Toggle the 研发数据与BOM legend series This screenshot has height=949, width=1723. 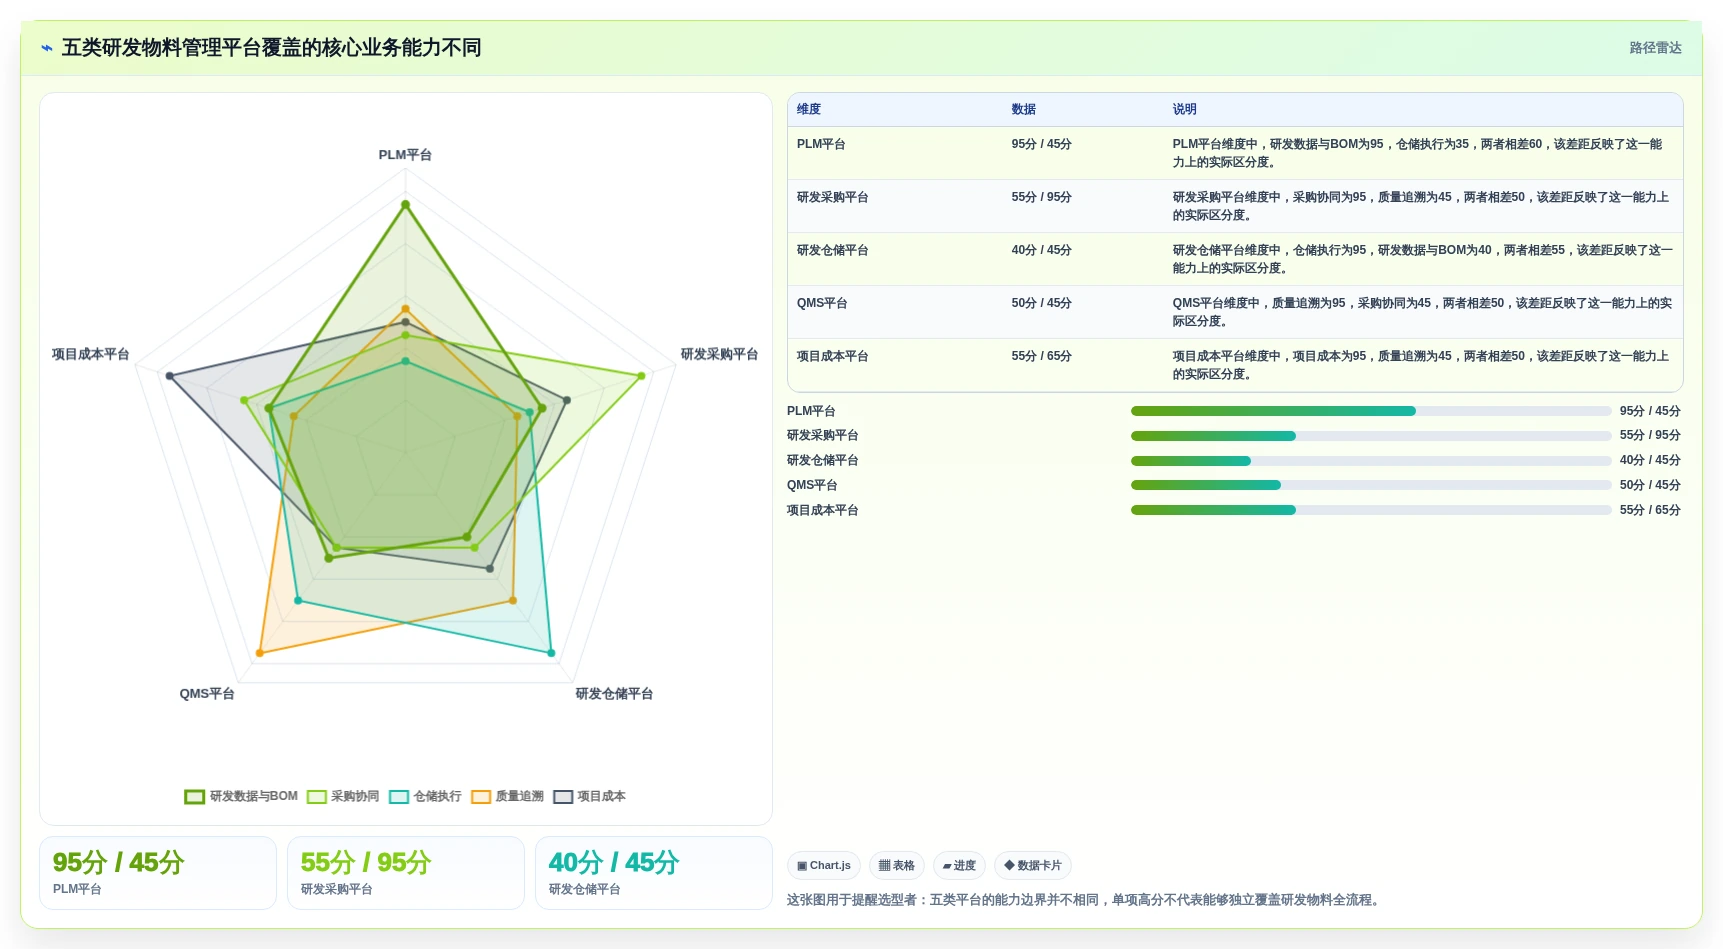[x=241, y=796]
